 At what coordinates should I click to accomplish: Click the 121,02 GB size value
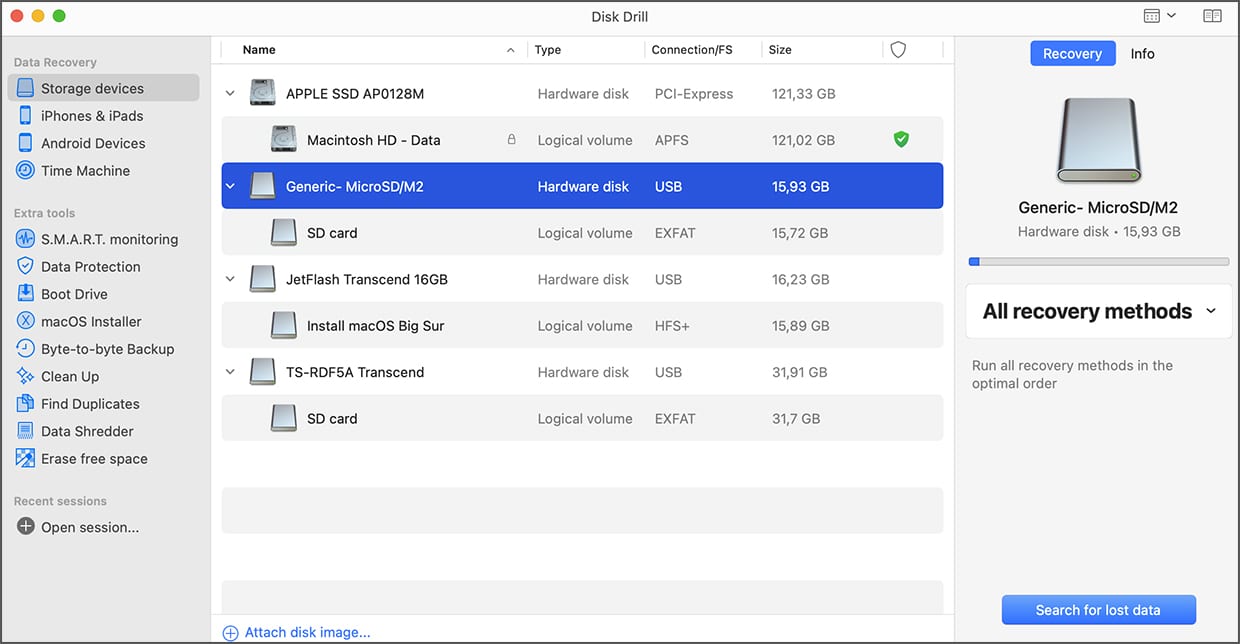point(803,140)
